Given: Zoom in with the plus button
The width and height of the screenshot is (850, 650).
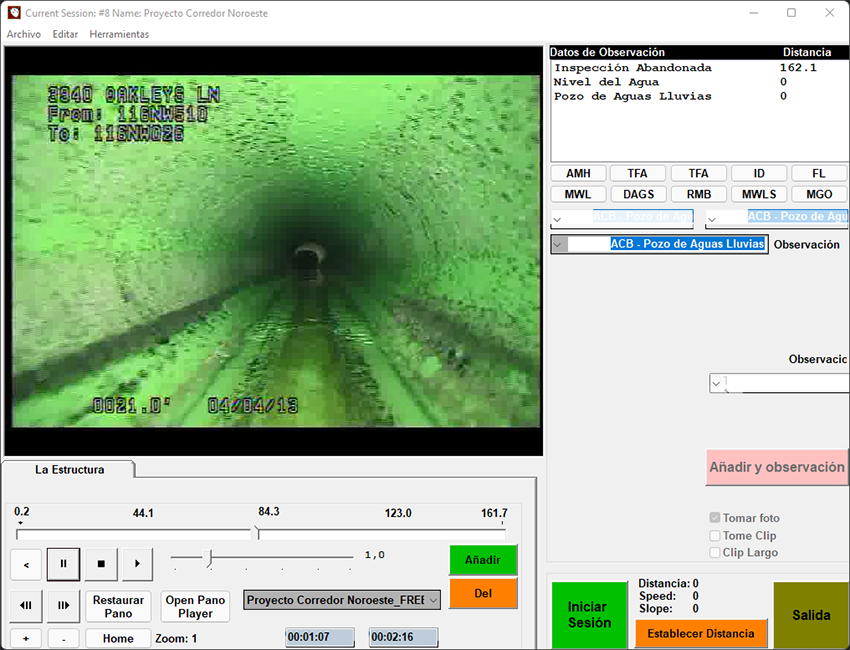Looking at the screenshot, I should coord(26,639).
